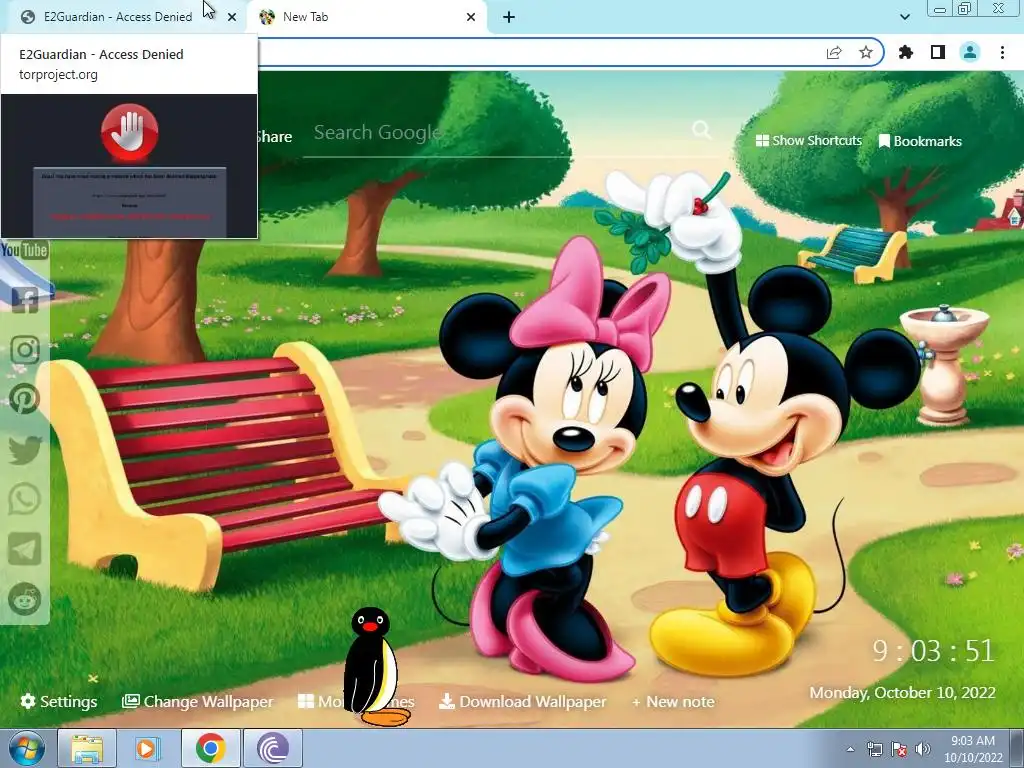The image size is (1024, 768).
Task: Open the purple spiral taskbar app
Action: tap(273, 748)
